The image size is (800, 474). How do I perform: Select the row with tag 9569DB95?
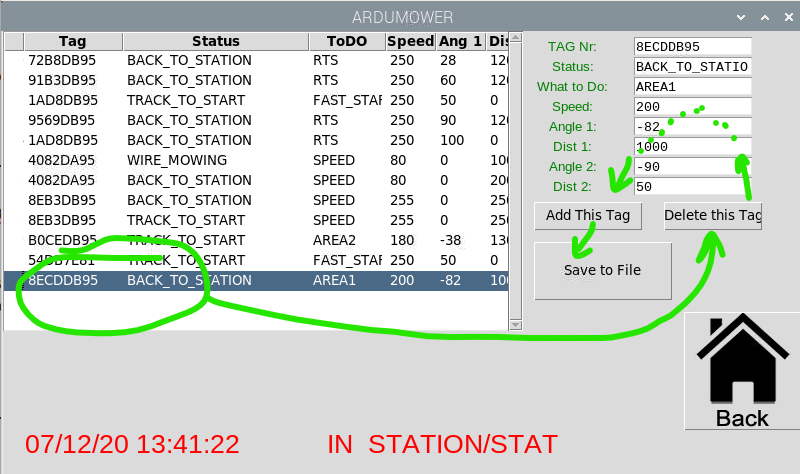tap(256, 120)
